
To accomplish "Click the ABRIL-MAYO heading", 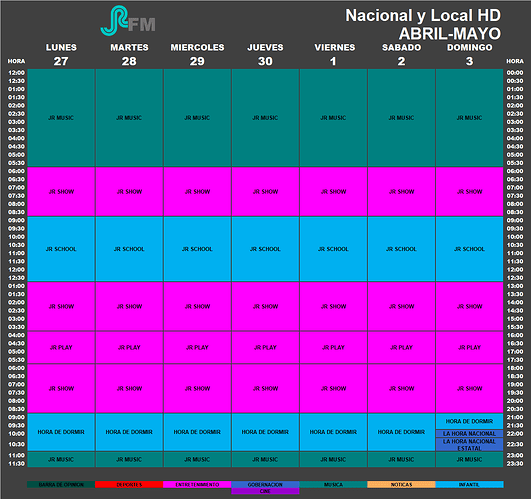I will (450, 34).
